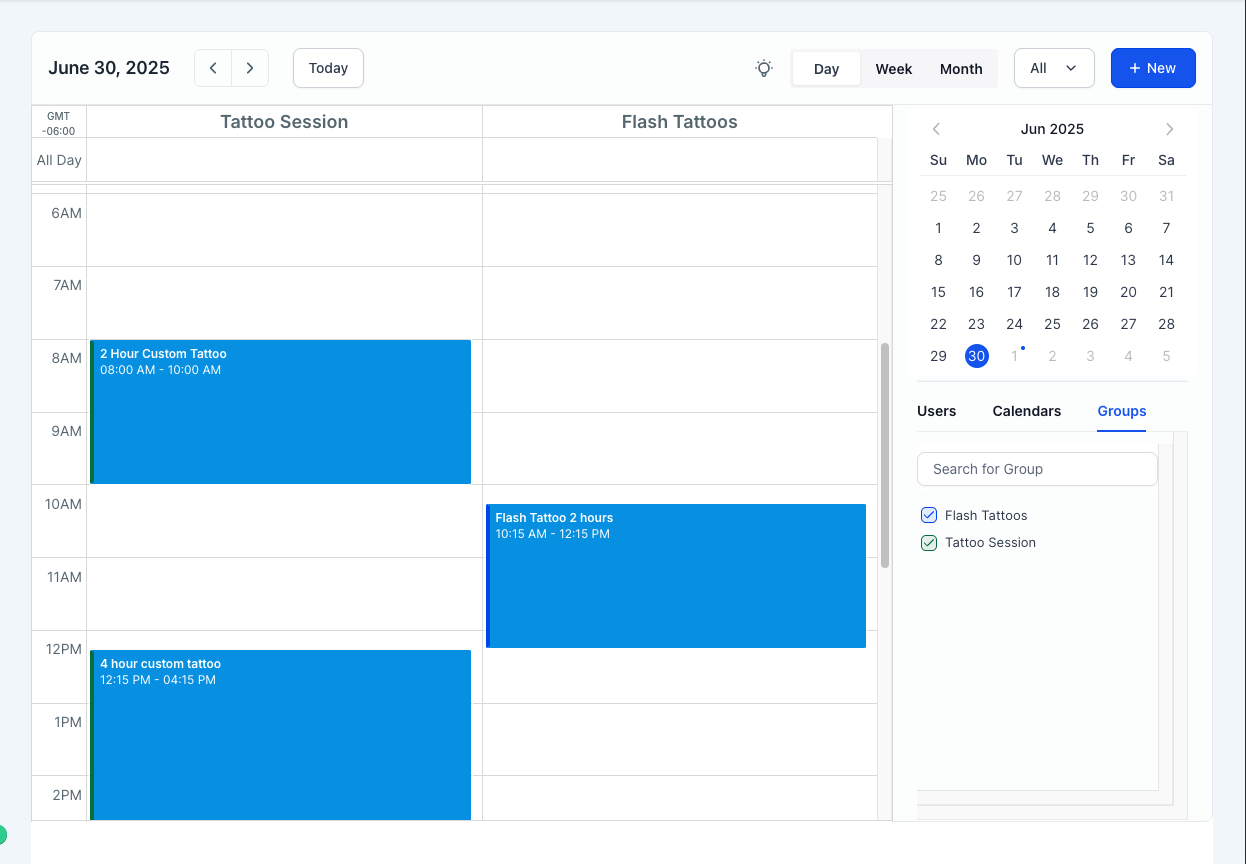Click the calendar vertical scrollbar
The image size is (1246, 864).
point(885,455)
